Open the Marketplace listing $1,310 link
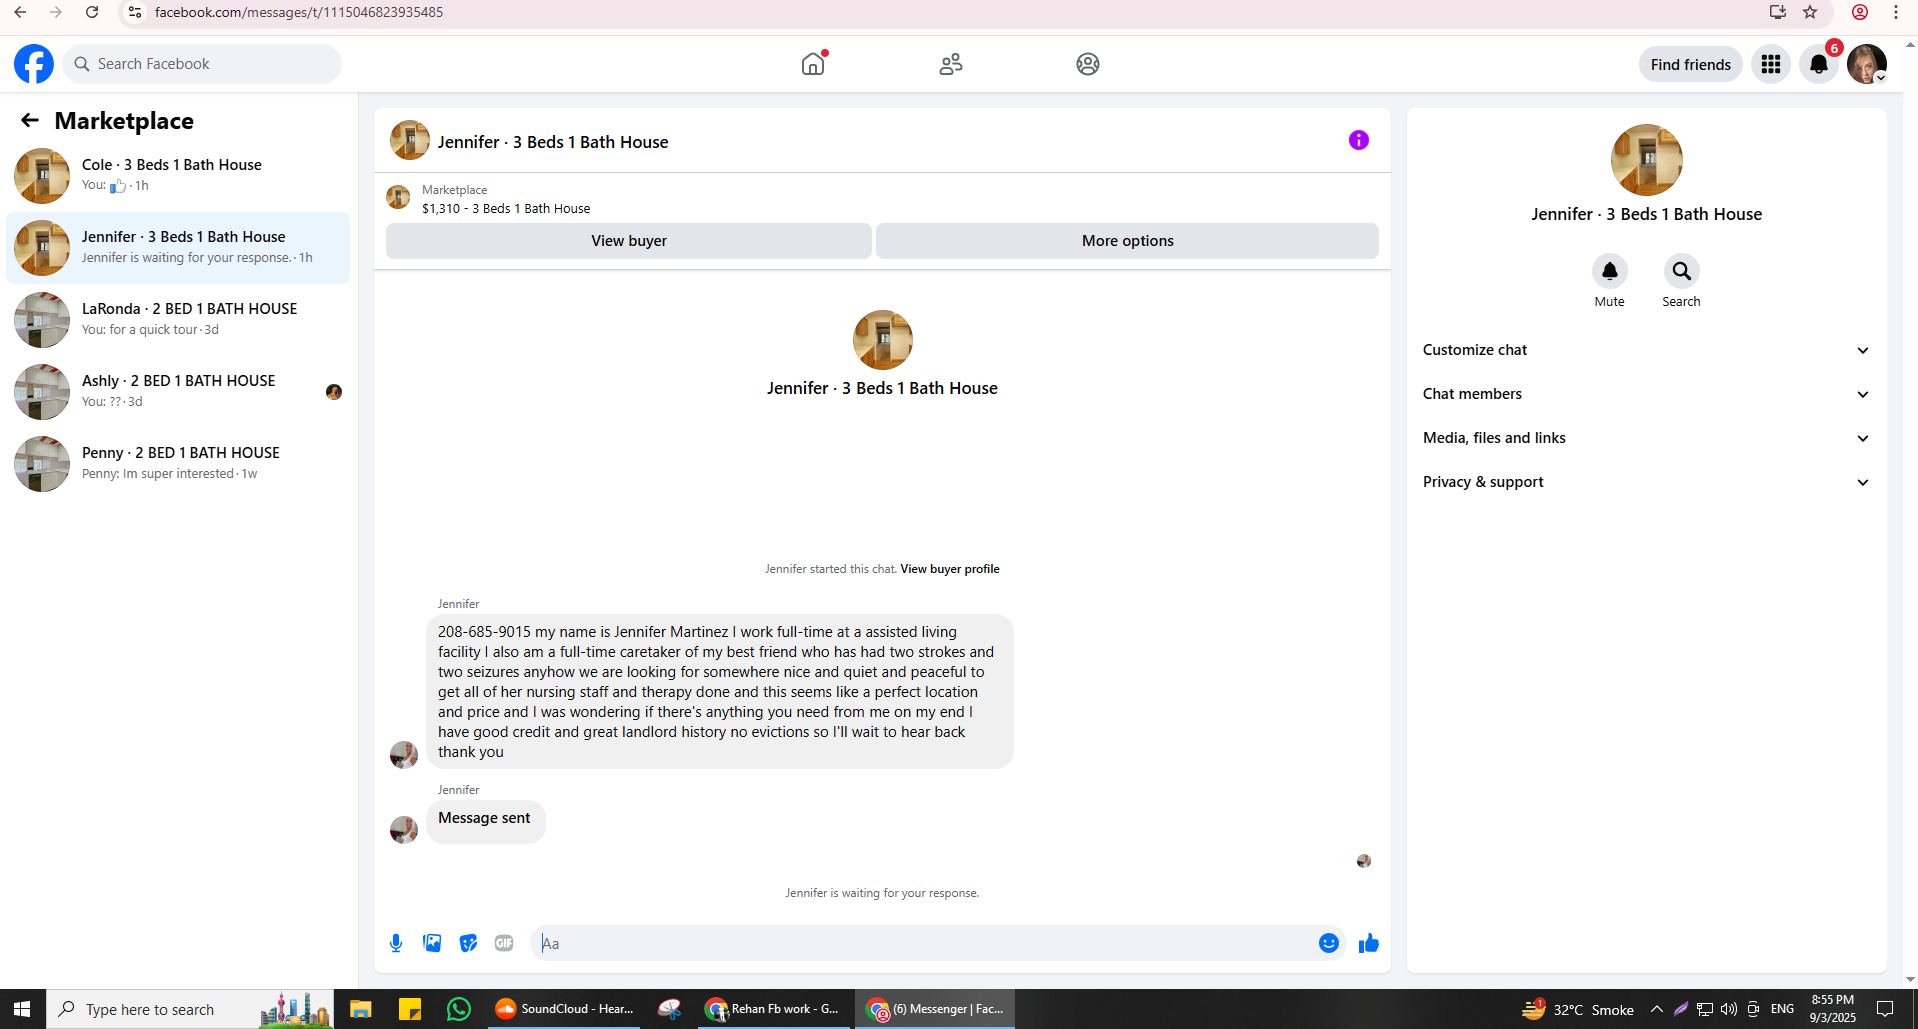The height and width of the screenshot is (1029, 1918). (x=506, y=209)
